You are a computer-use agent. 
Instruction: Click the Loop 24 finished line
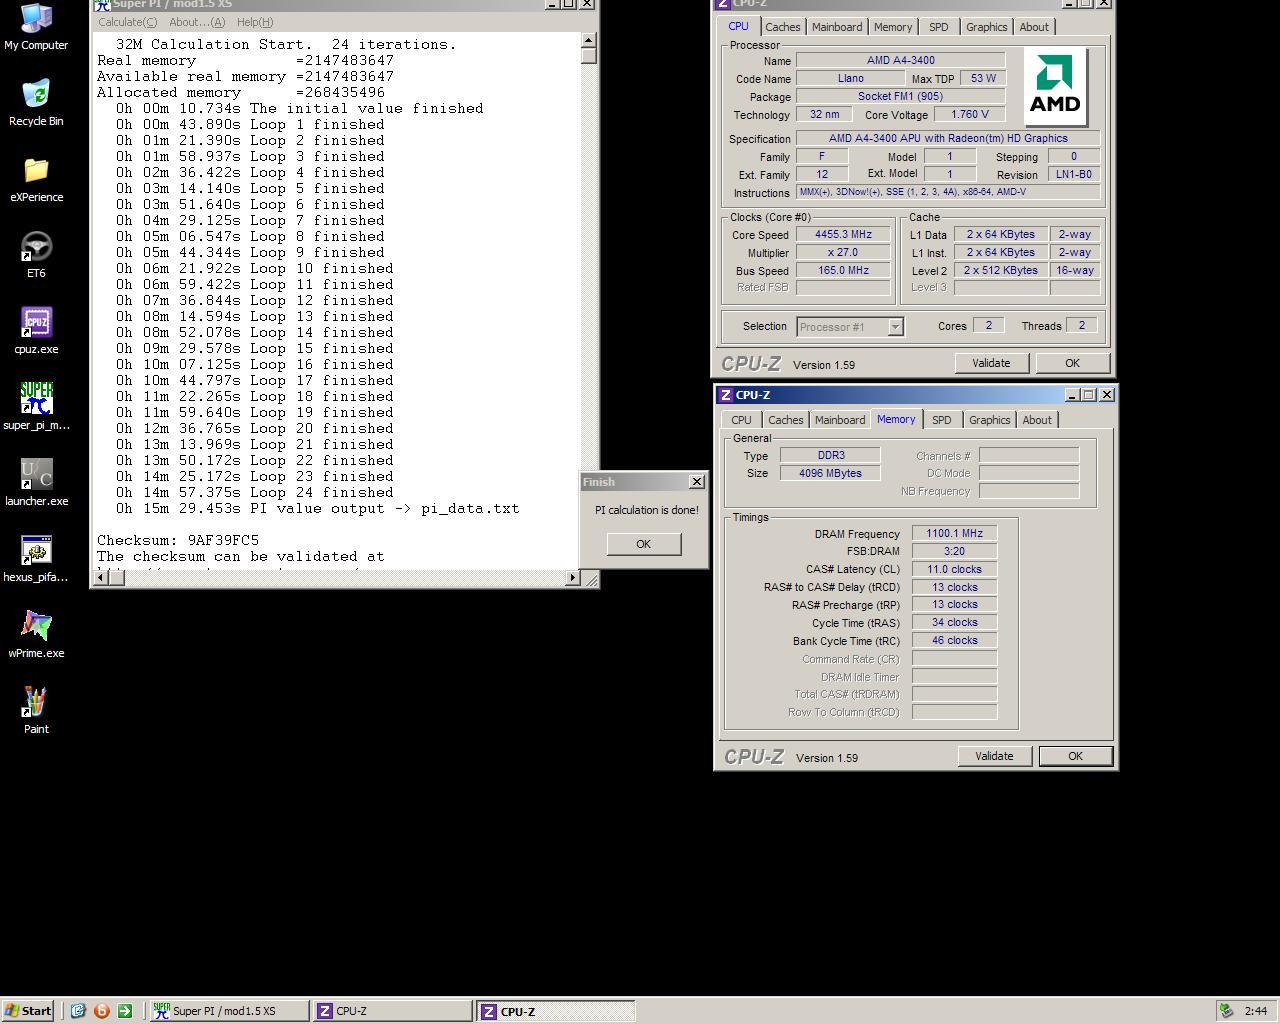tap(255, 492)
